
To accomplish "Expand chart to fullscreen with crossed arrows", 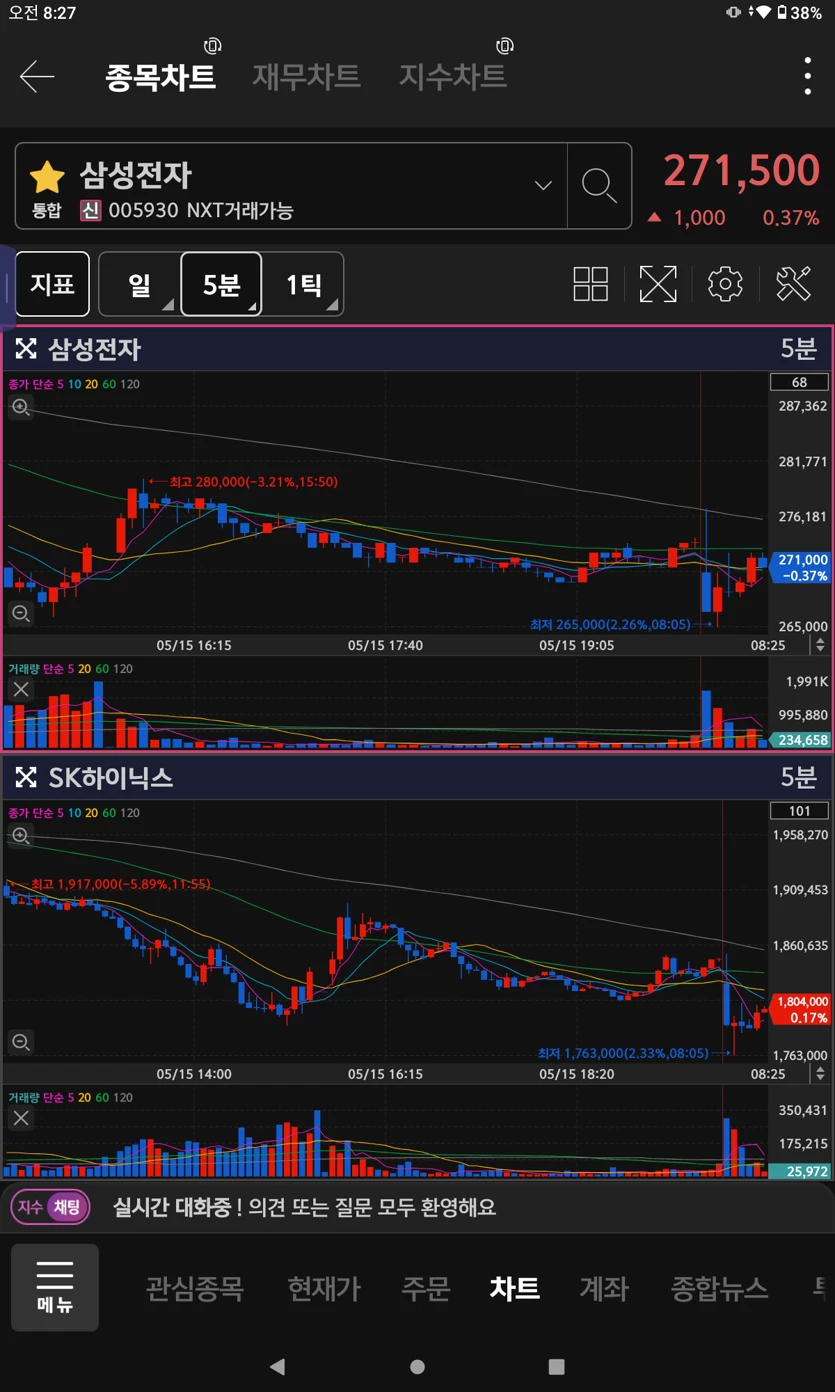I will click(x=658, y=284).
